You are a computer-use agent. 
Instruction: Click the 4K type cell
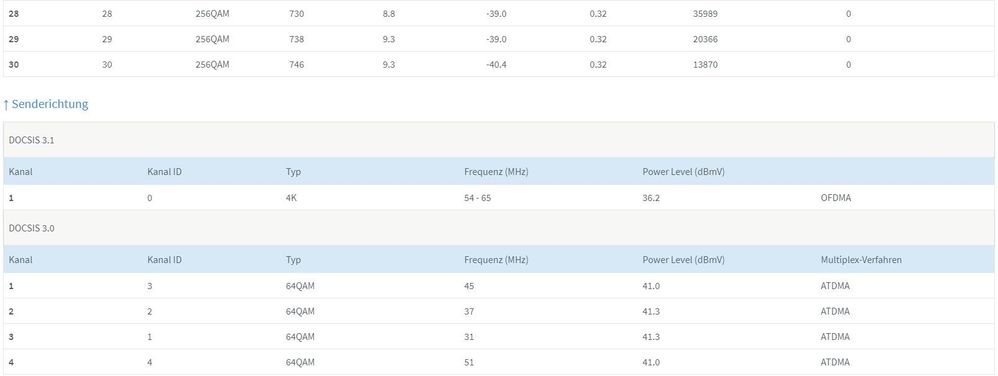pos(292,198)
